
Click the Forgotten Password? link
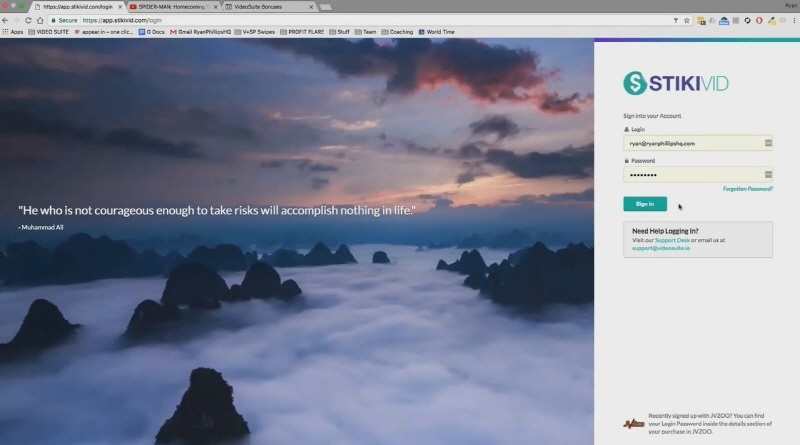click(x=747, y=189)
